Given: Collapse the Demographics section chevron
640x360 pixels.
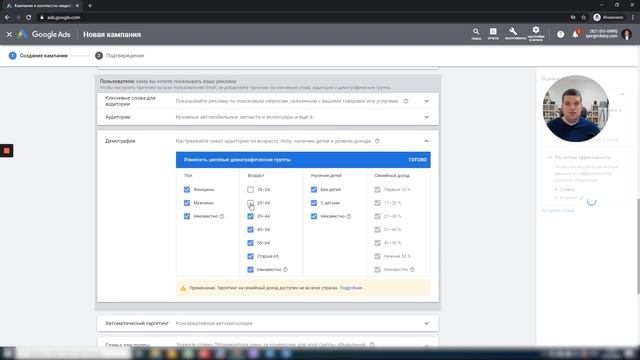Looking at the screenshot, I should 427,141.
